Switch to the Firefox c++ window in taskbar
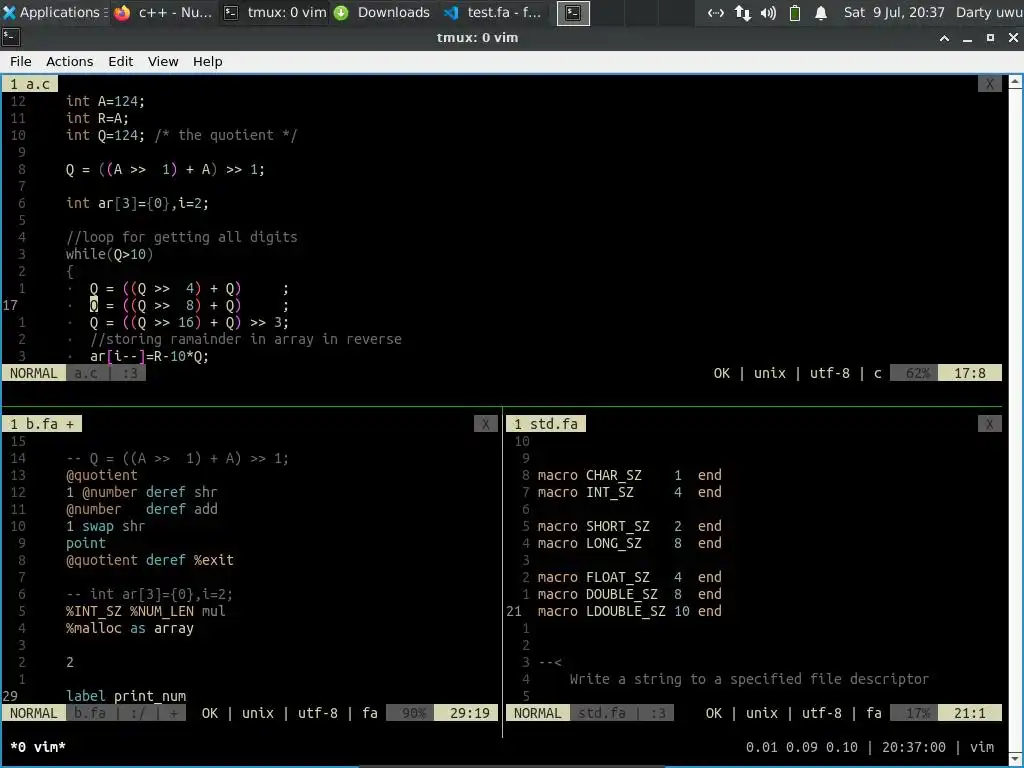 (163, 12)
